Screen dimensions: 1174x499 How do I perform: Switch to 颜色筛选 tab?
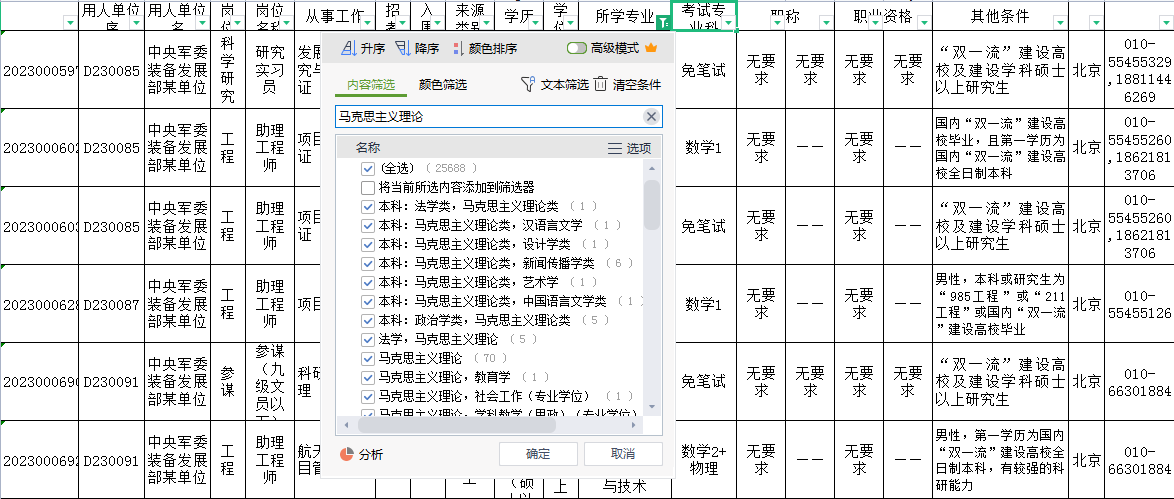[x=442, y=85]
